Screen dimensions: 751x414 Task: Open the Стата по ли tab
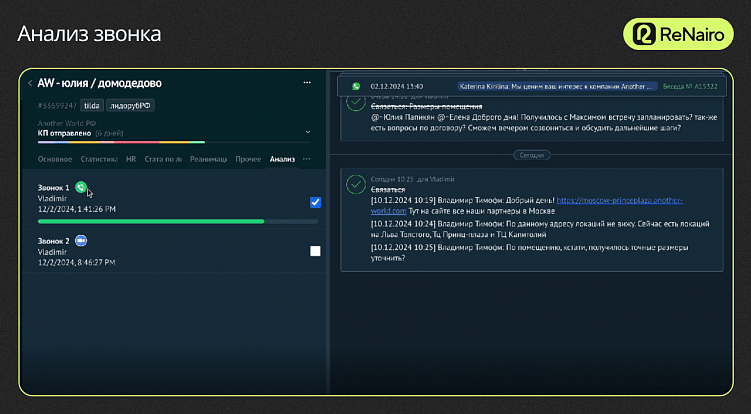coord(163,159)
